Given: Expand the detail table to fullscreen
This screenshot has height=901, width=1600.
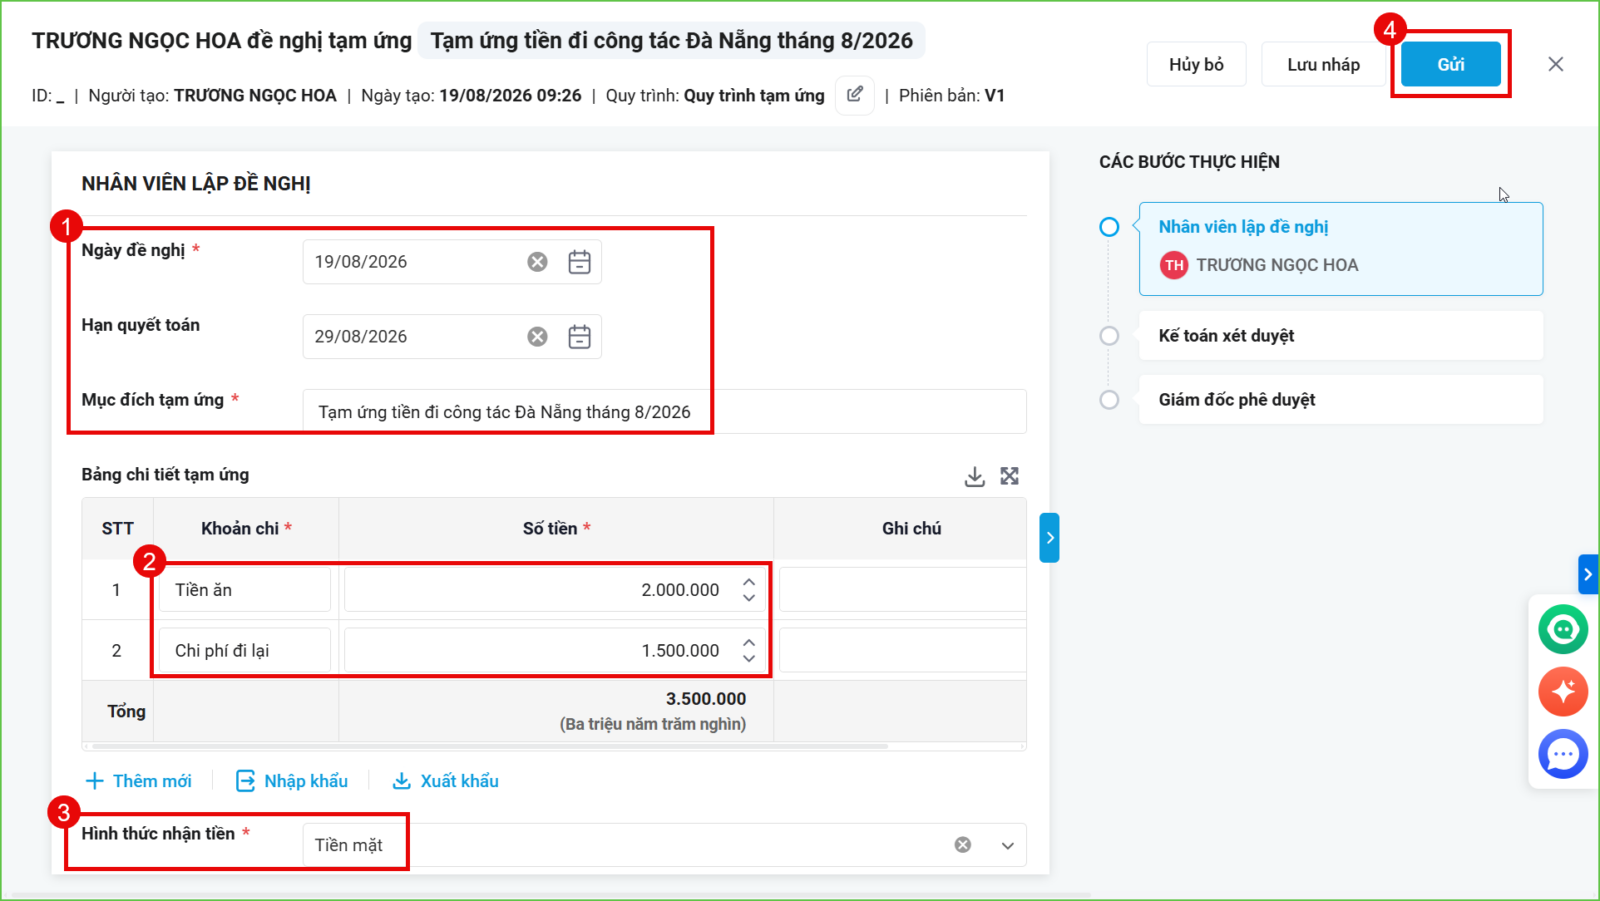Looking at the screenshot, I should [1010, 476].
